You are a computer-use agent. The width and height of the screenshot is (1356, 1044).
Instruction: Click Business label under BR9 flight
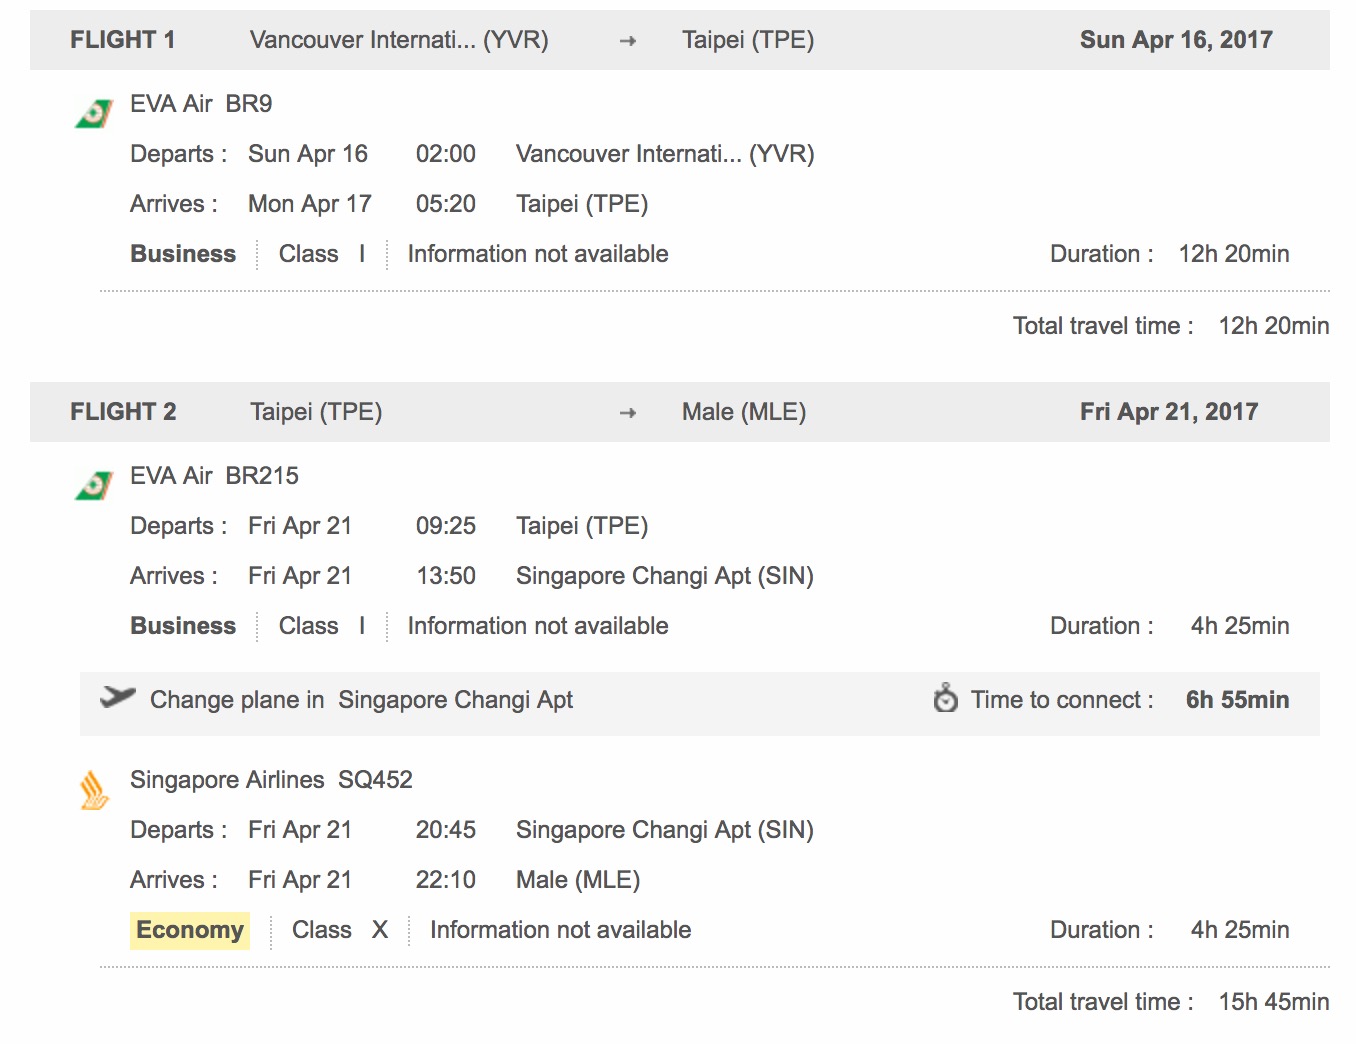(183, 254)
